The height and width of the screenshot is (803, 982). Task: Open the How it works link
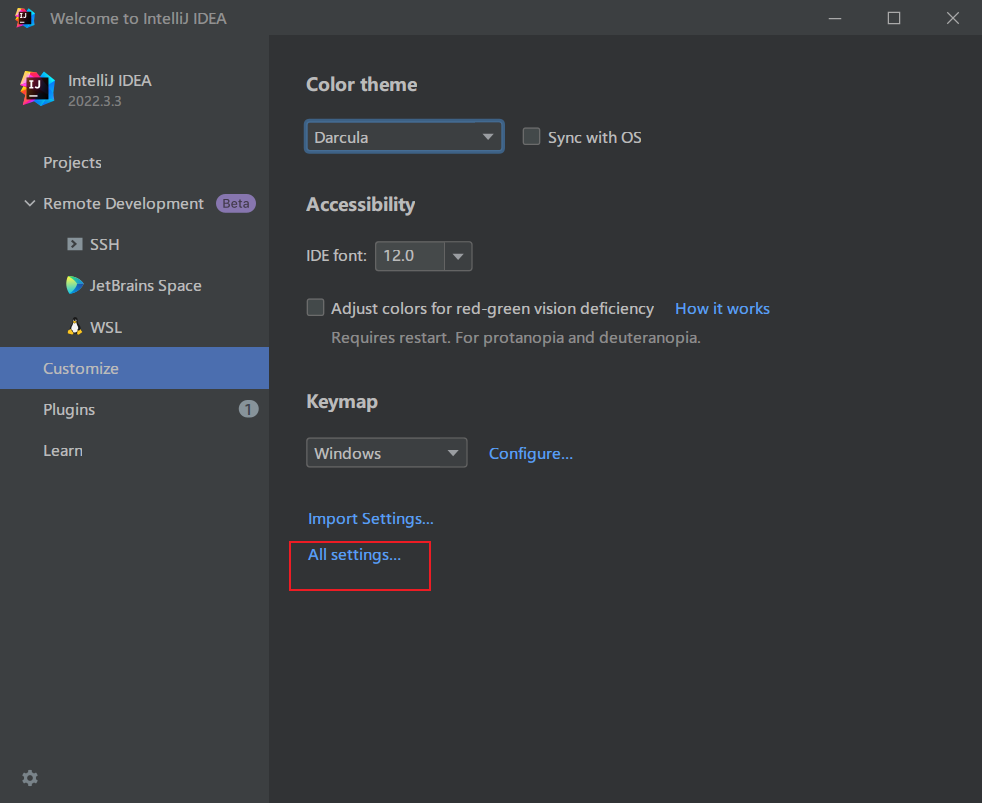click(x=722, y=308)
